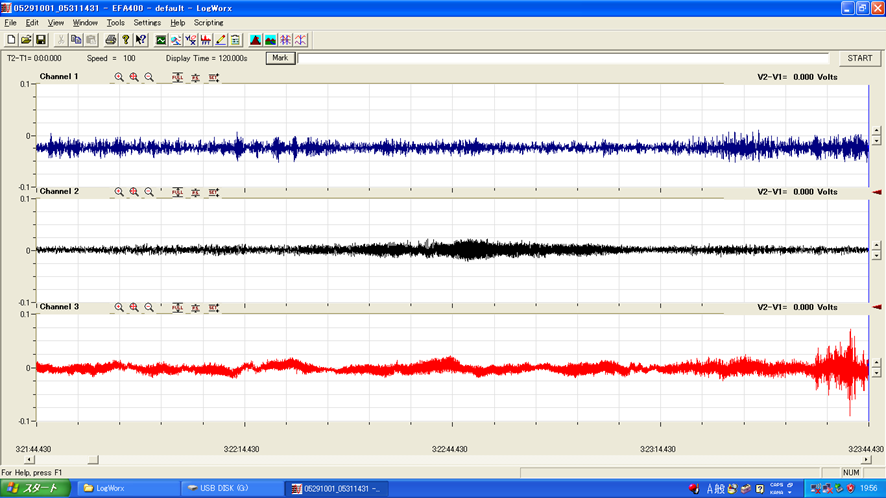Click the yellow question mark help icon

coord(125,40)
